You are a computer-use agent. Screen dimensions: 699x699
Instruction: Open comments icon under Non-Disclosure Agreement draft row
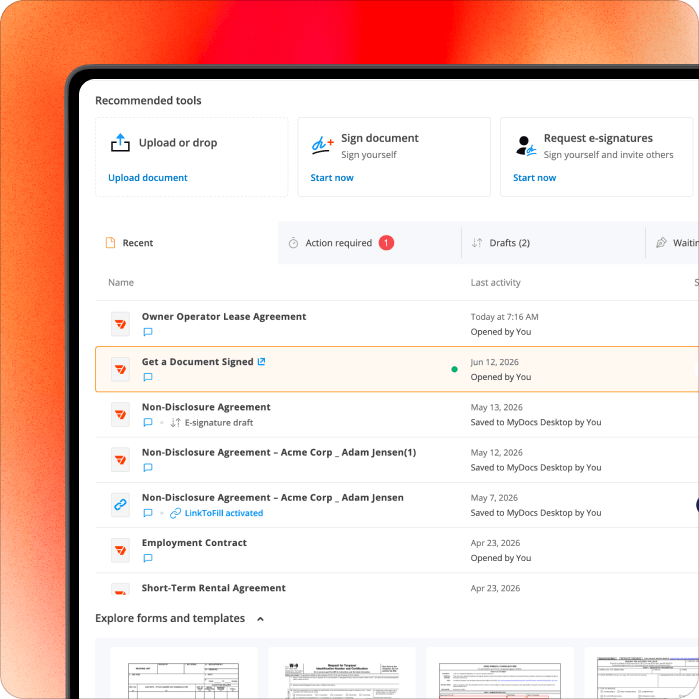point(148,422)
